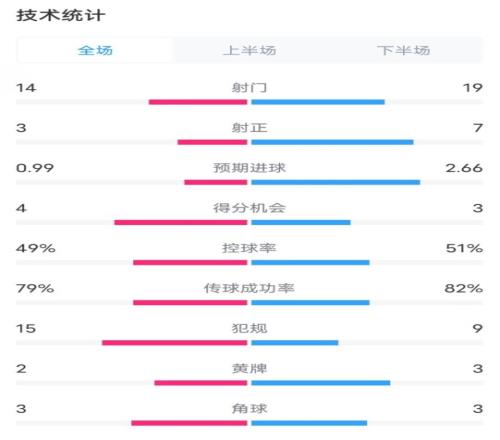The width and height of the screenshot is (500, 440).
Task: Click the 犯规 stat label
Action: [249, 328]
